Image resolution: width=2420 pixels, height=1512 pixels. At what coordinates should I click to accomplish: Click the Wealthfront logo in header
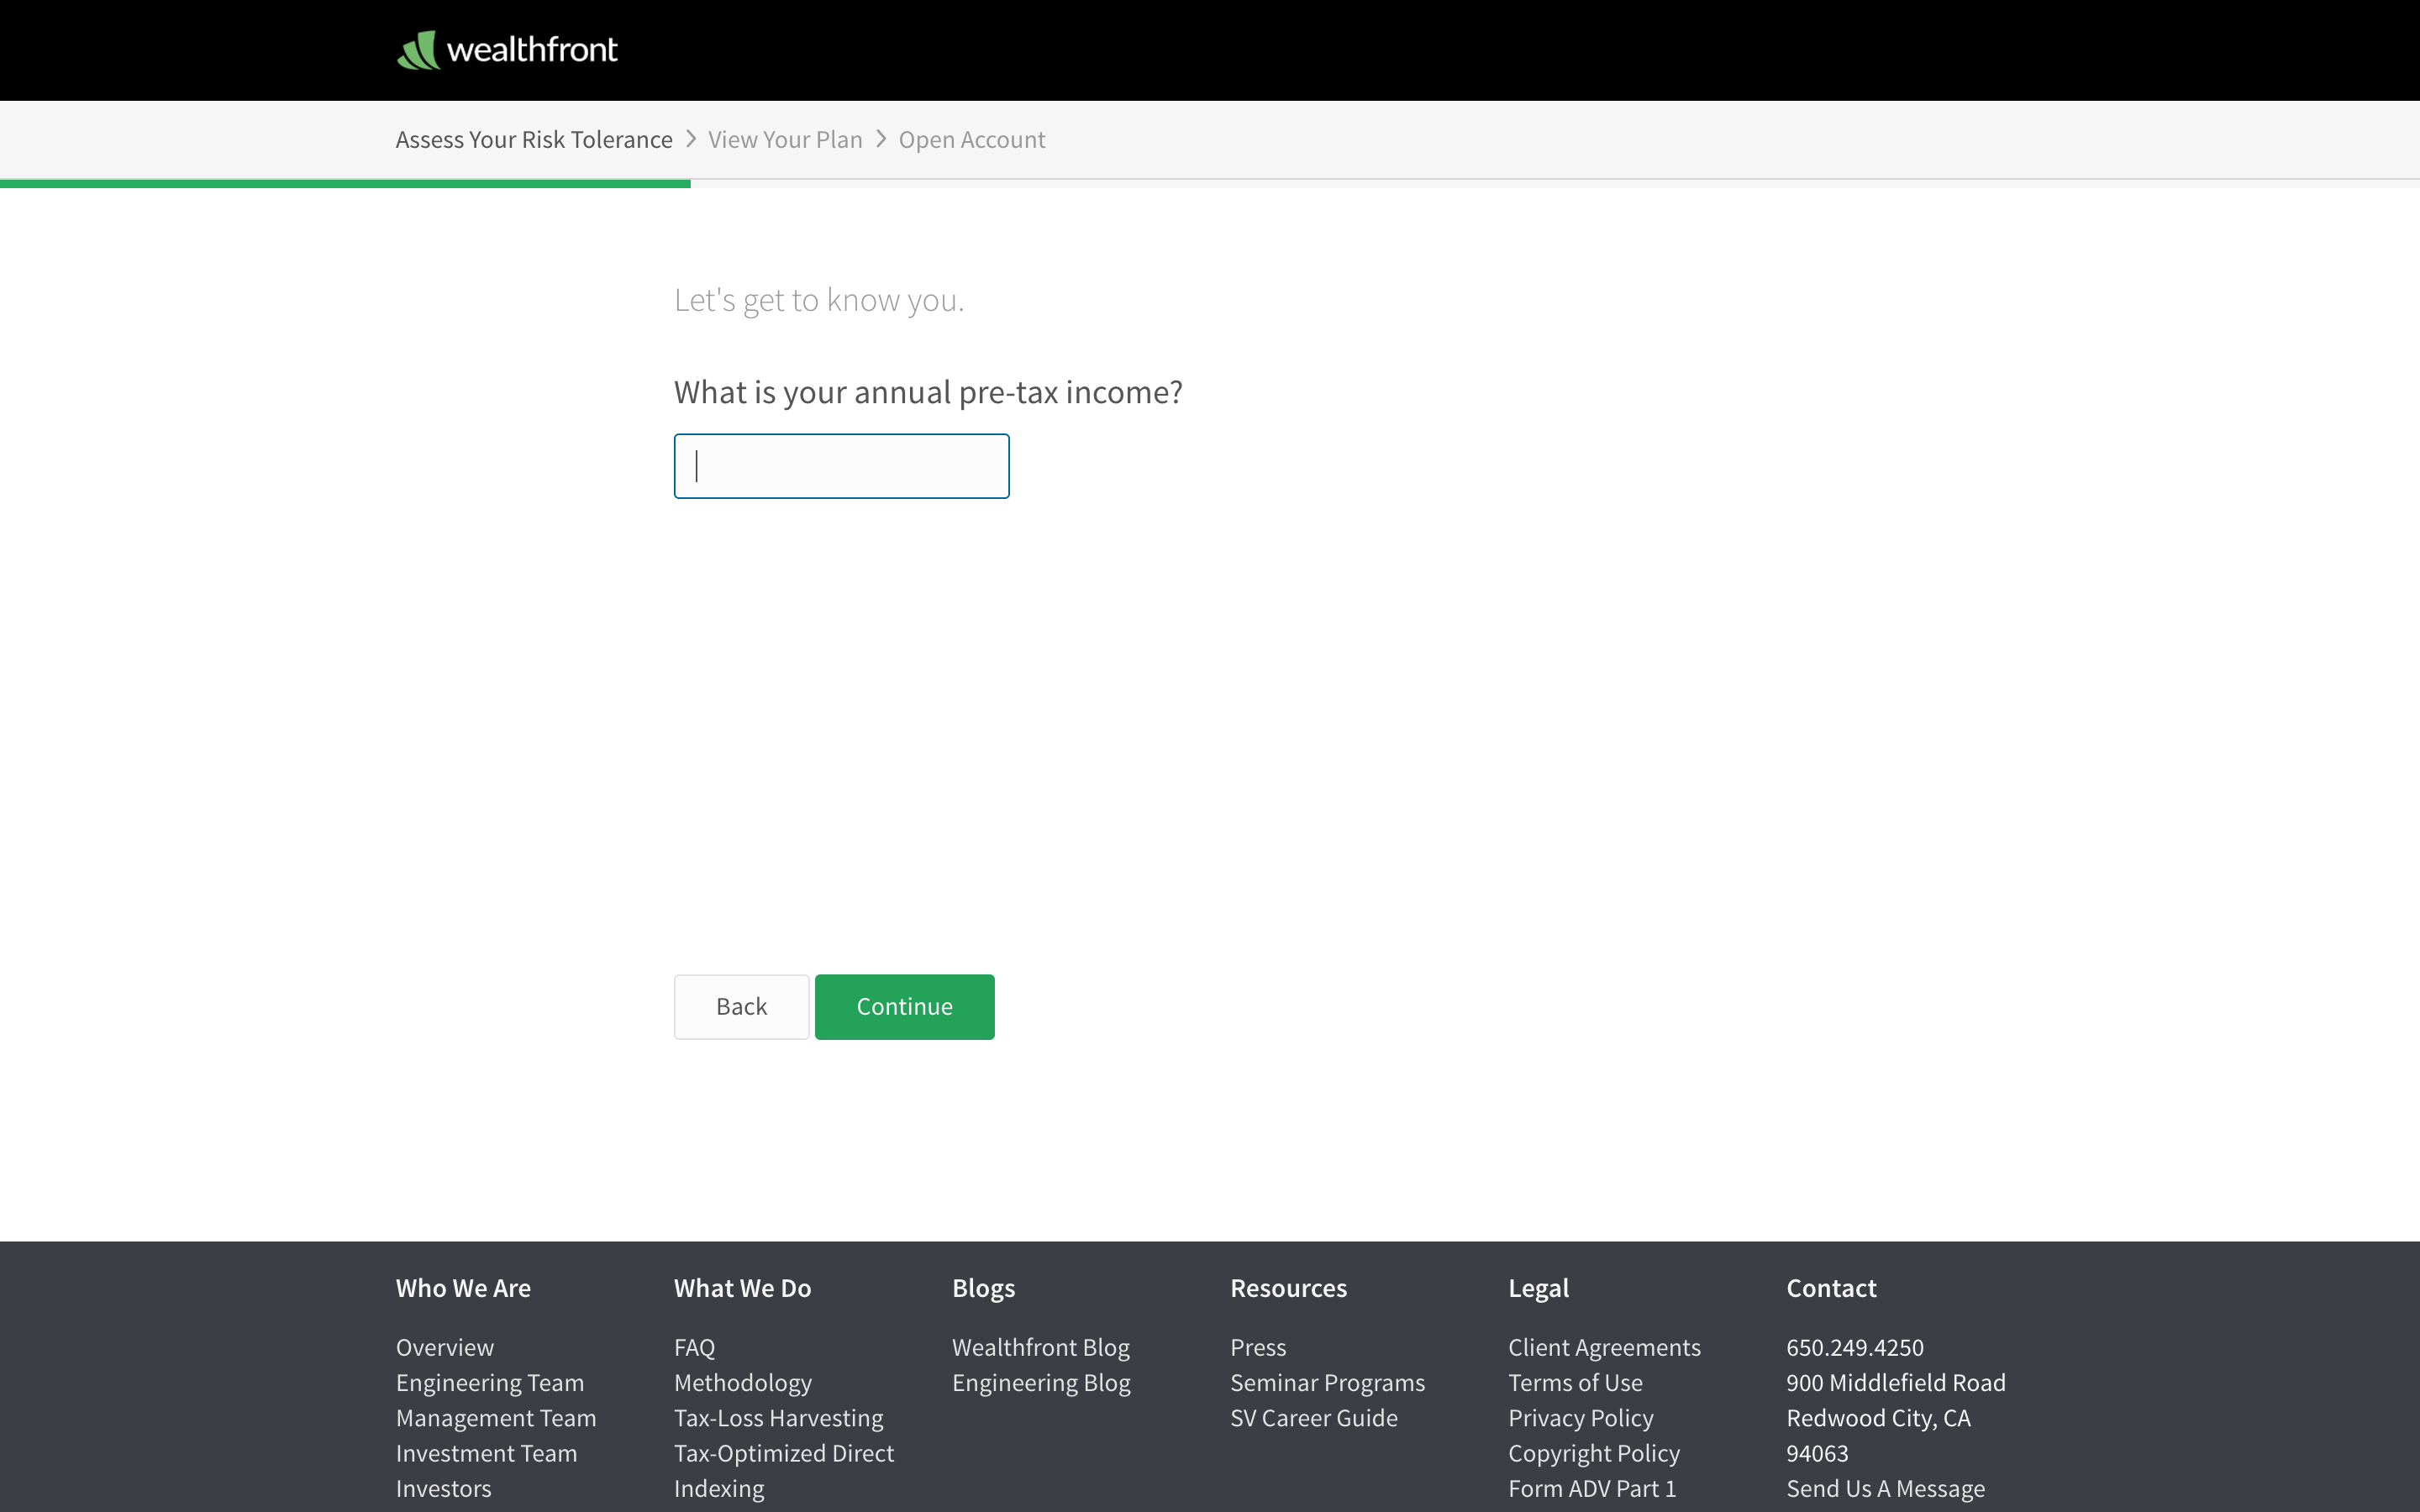(x=507, y=50)
